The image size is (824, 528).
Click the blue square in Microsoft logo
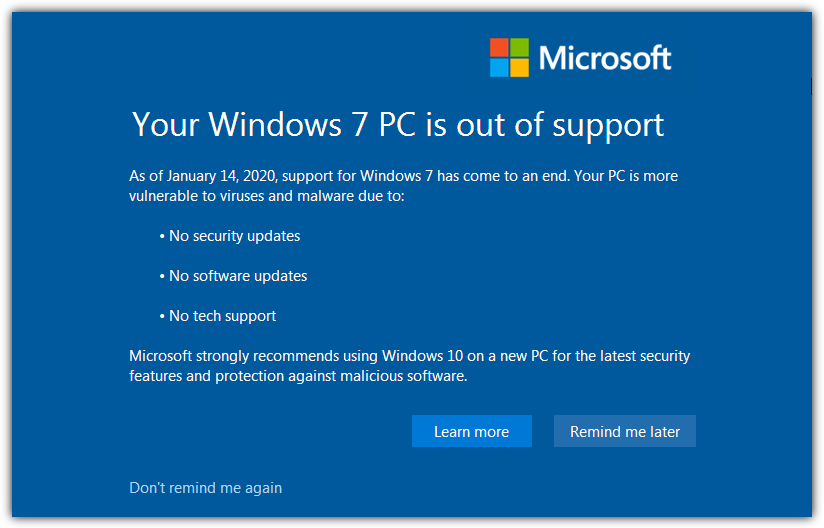[499, 68]
